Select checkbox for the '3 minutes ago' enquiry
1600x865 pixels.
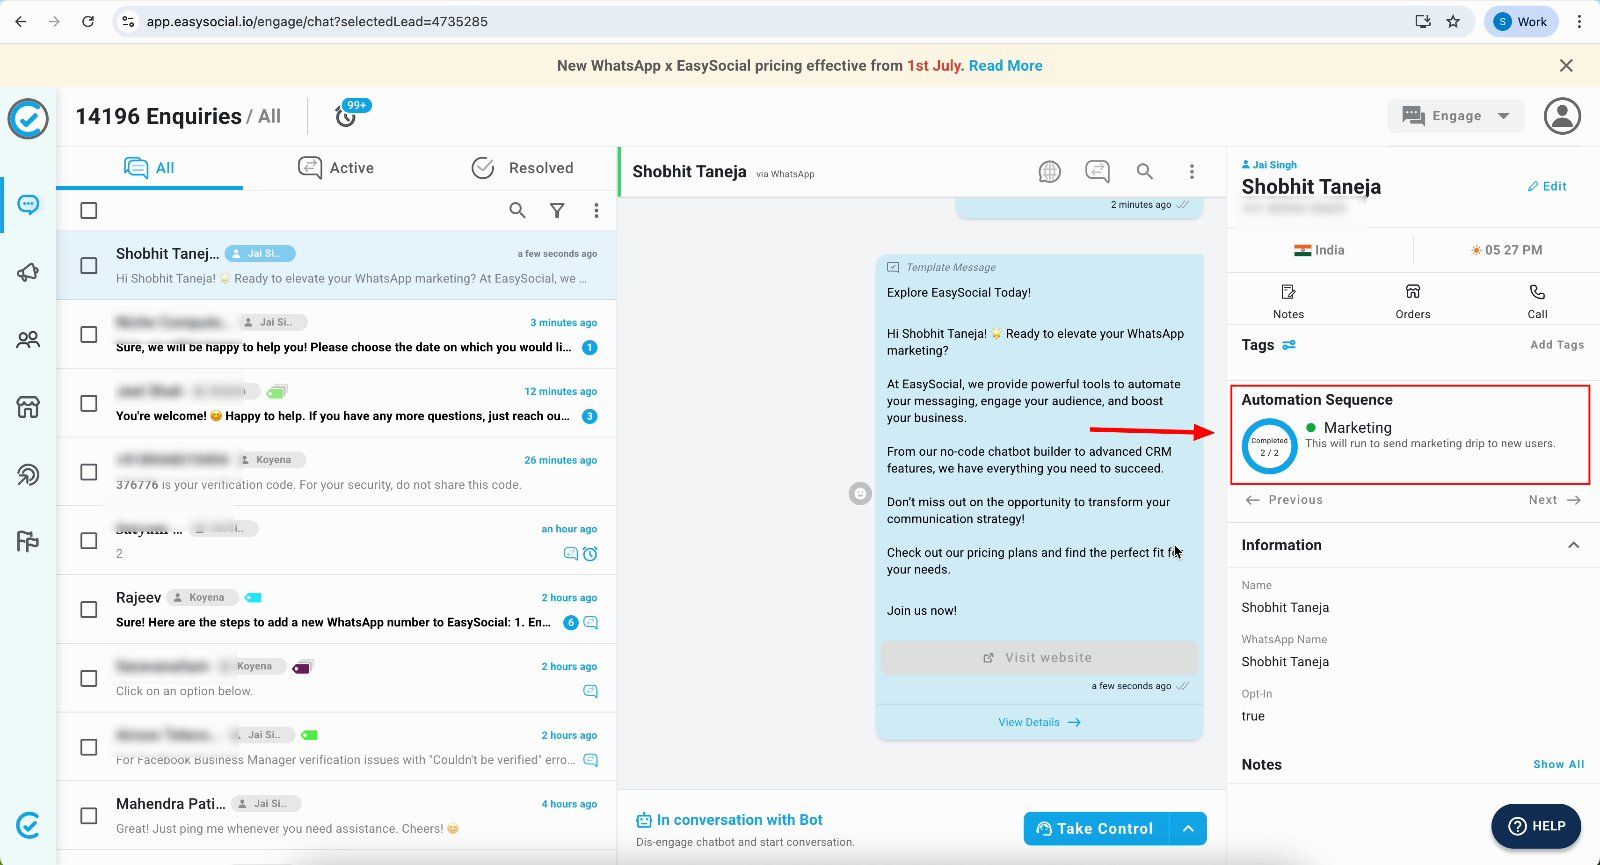pyautogui.click(x=89, y=334)
